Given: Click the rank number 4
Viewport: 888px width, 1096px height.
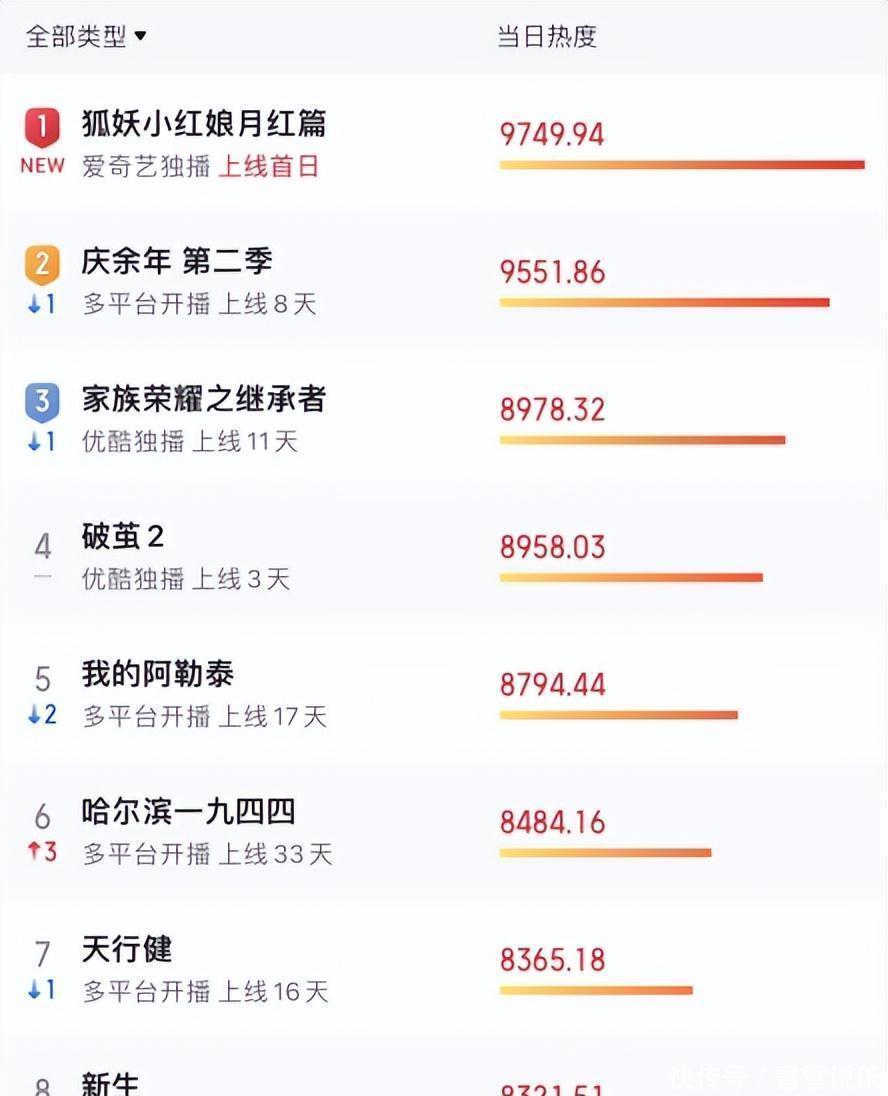Looking at the screenshot, I should coord(43,546).
